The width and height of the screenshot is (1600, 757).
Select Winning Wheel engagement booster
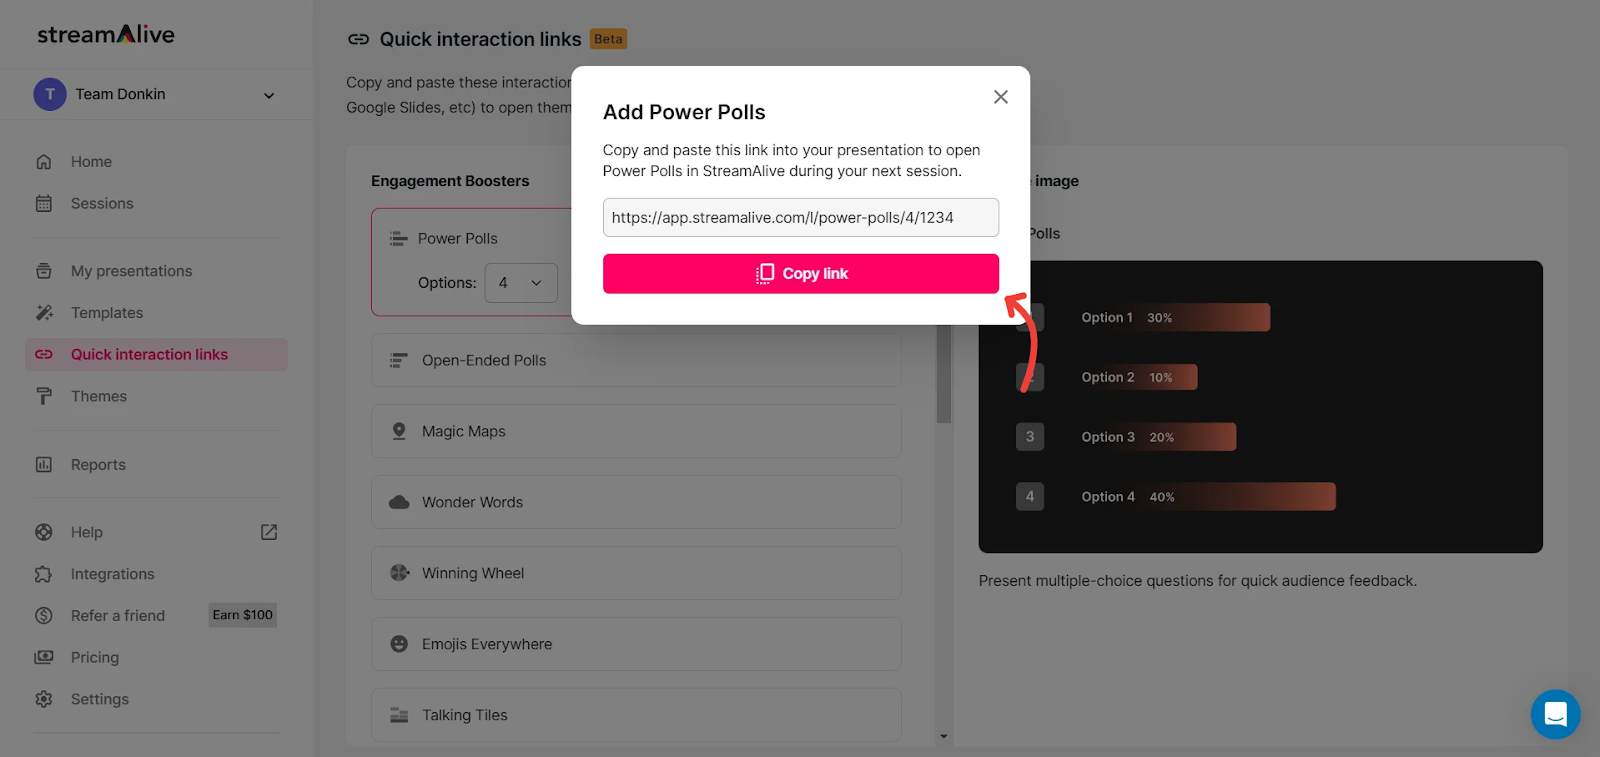click(x=636, y=573)
